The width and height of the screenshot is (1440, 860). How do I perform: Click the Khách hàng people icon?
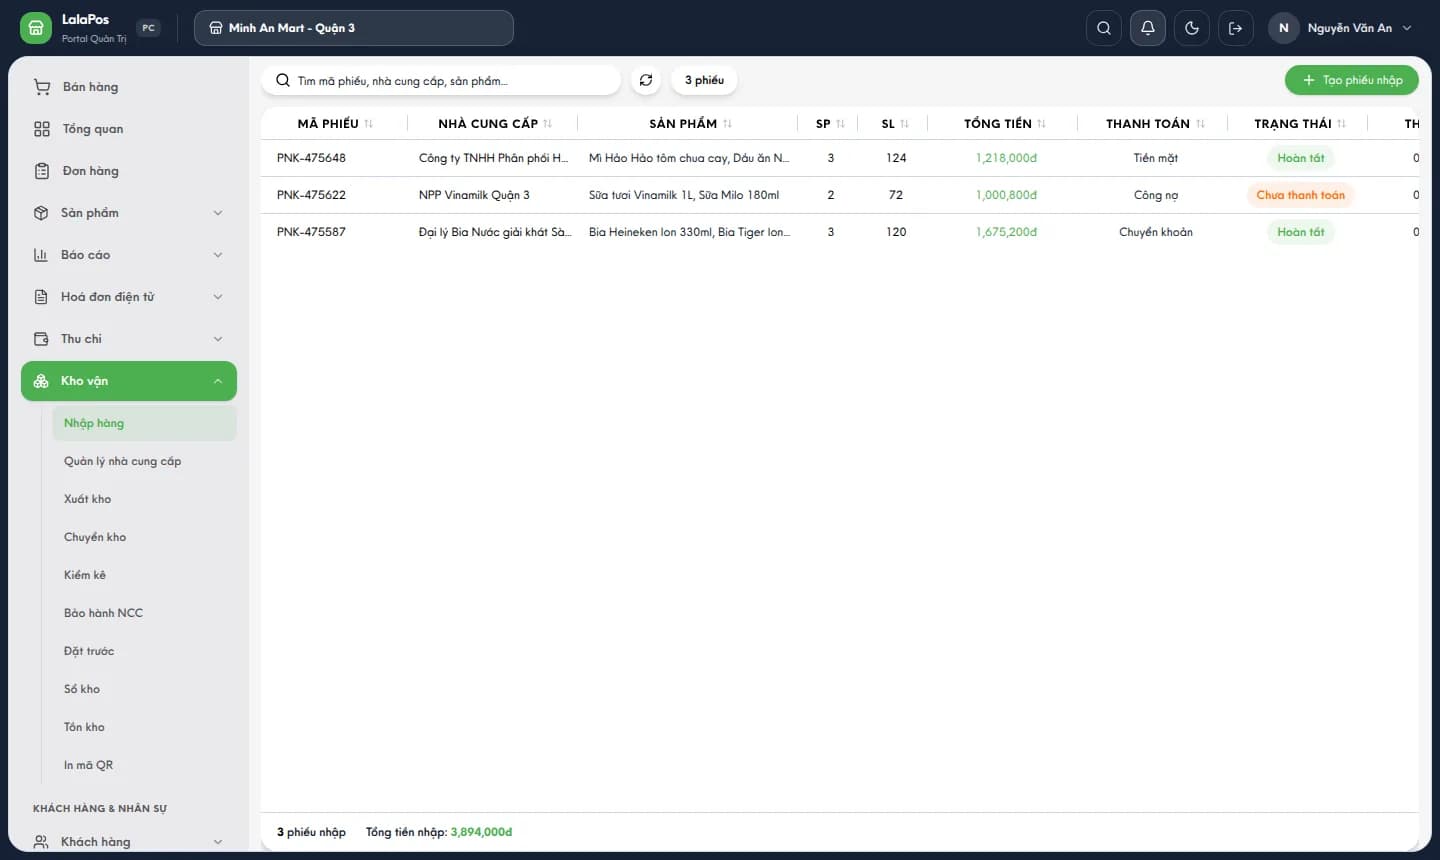pyautogui.click(x=41, y=842)
